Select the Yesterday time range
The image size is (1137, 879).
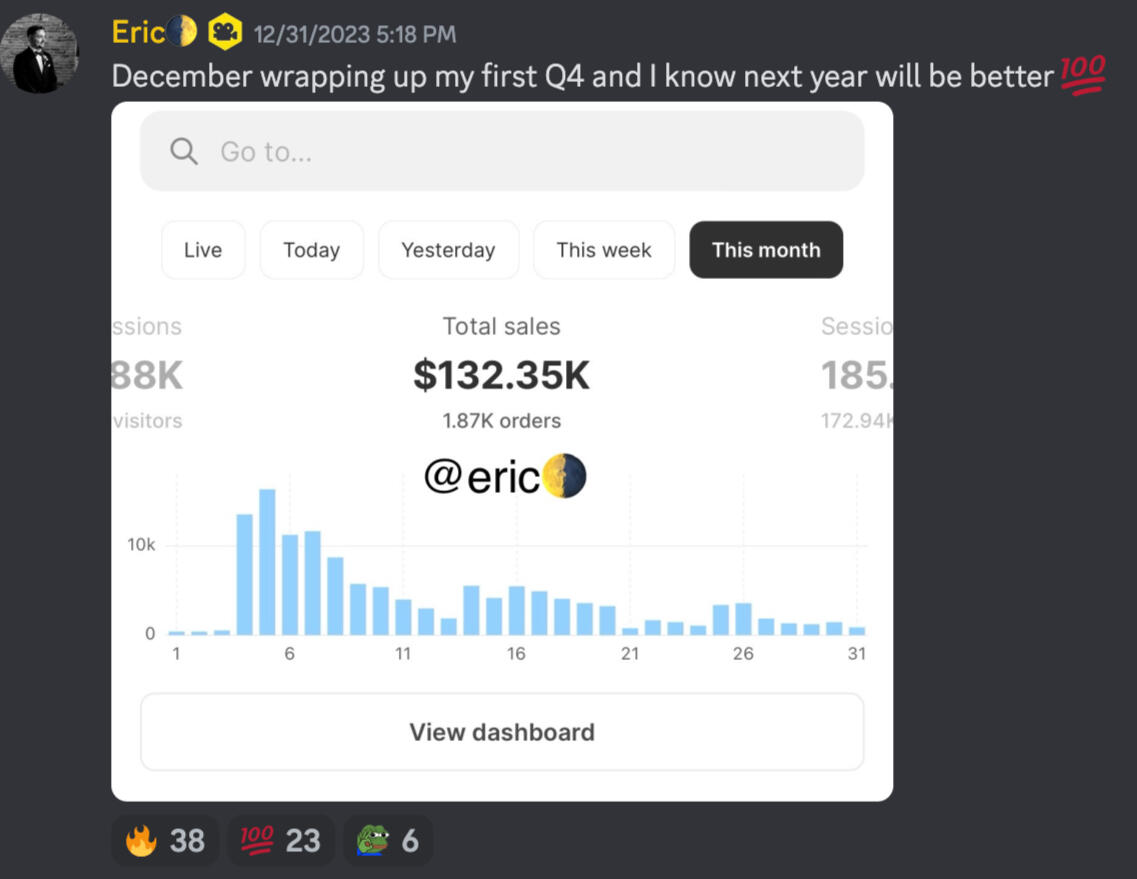click(448, 250)
